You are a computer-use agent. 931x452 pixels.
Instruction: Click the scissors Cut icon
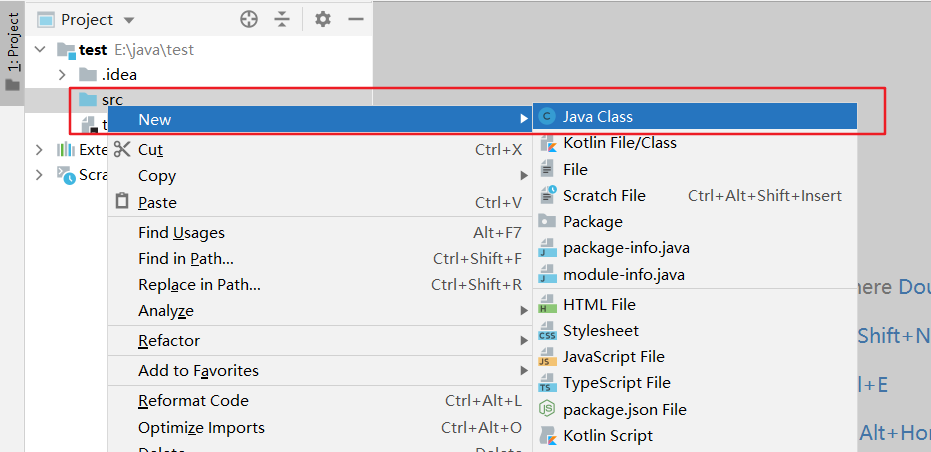point(122,149)
